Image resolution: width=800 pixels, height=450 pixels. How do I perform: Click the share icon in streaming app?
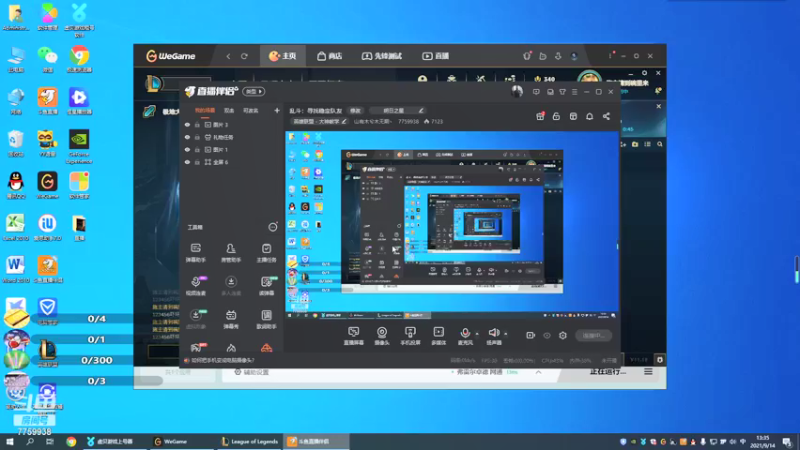tap(606, 116)
